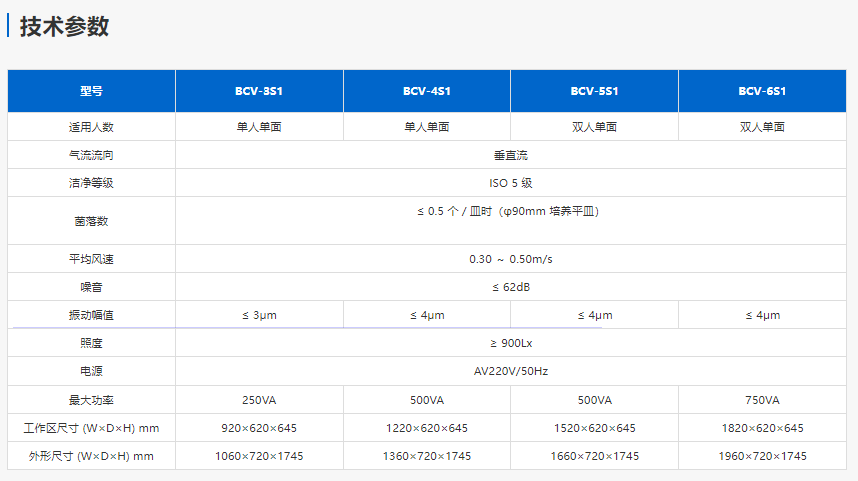The image size is (858, 481).
Task: Select the BCV-5S1 column header
Action: tap(594, 91)
